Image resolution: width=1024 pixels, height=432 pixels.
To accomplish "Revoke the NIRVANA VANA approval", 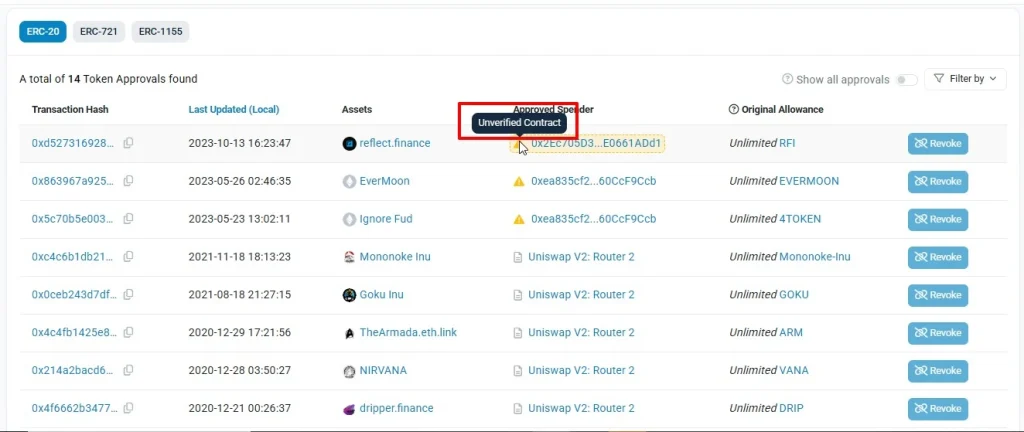I will (938, 371).
